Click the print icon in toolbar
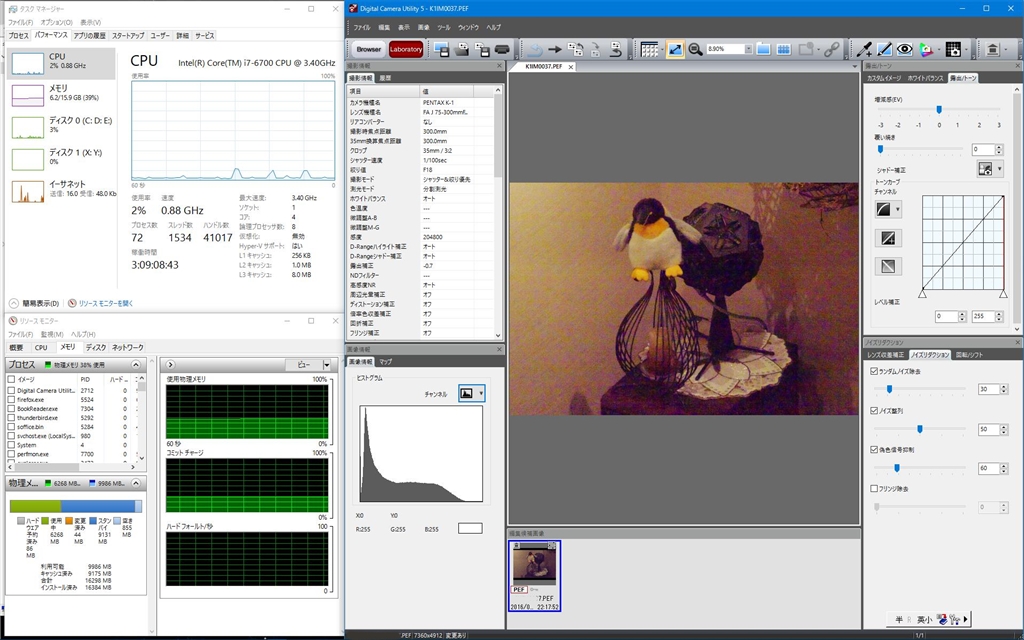The height and width of the screenshot is (640, 1024). pos(502,49)
